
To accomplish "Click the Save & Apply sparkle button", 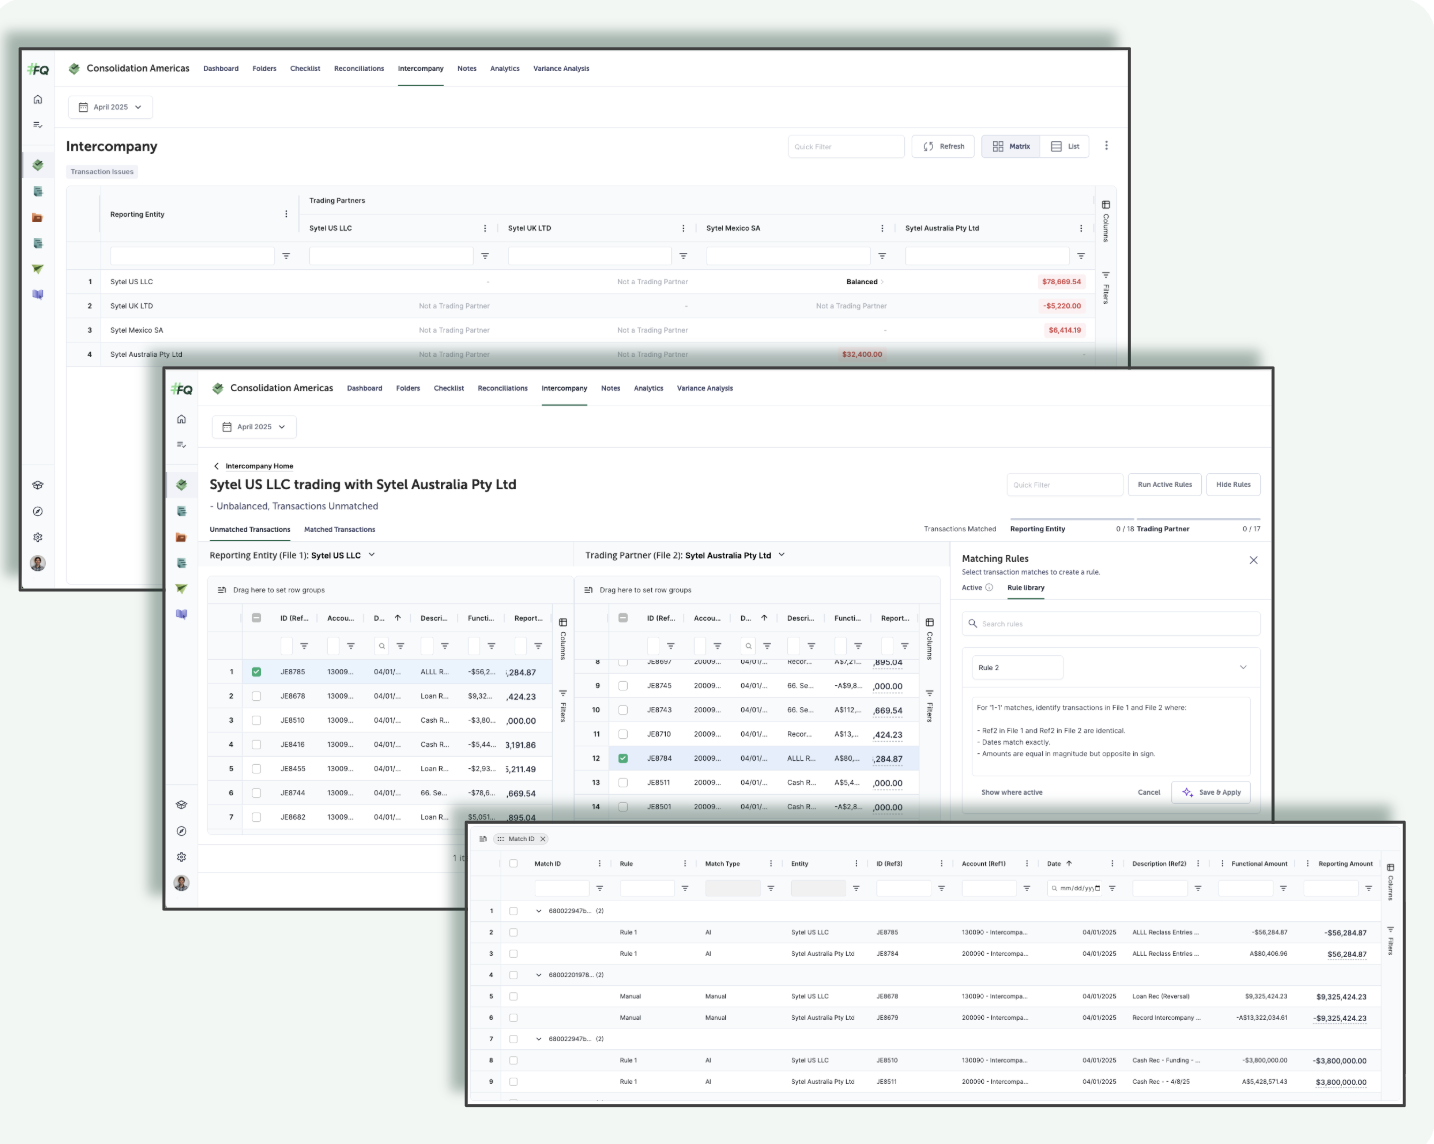I will coord(1211,792).
